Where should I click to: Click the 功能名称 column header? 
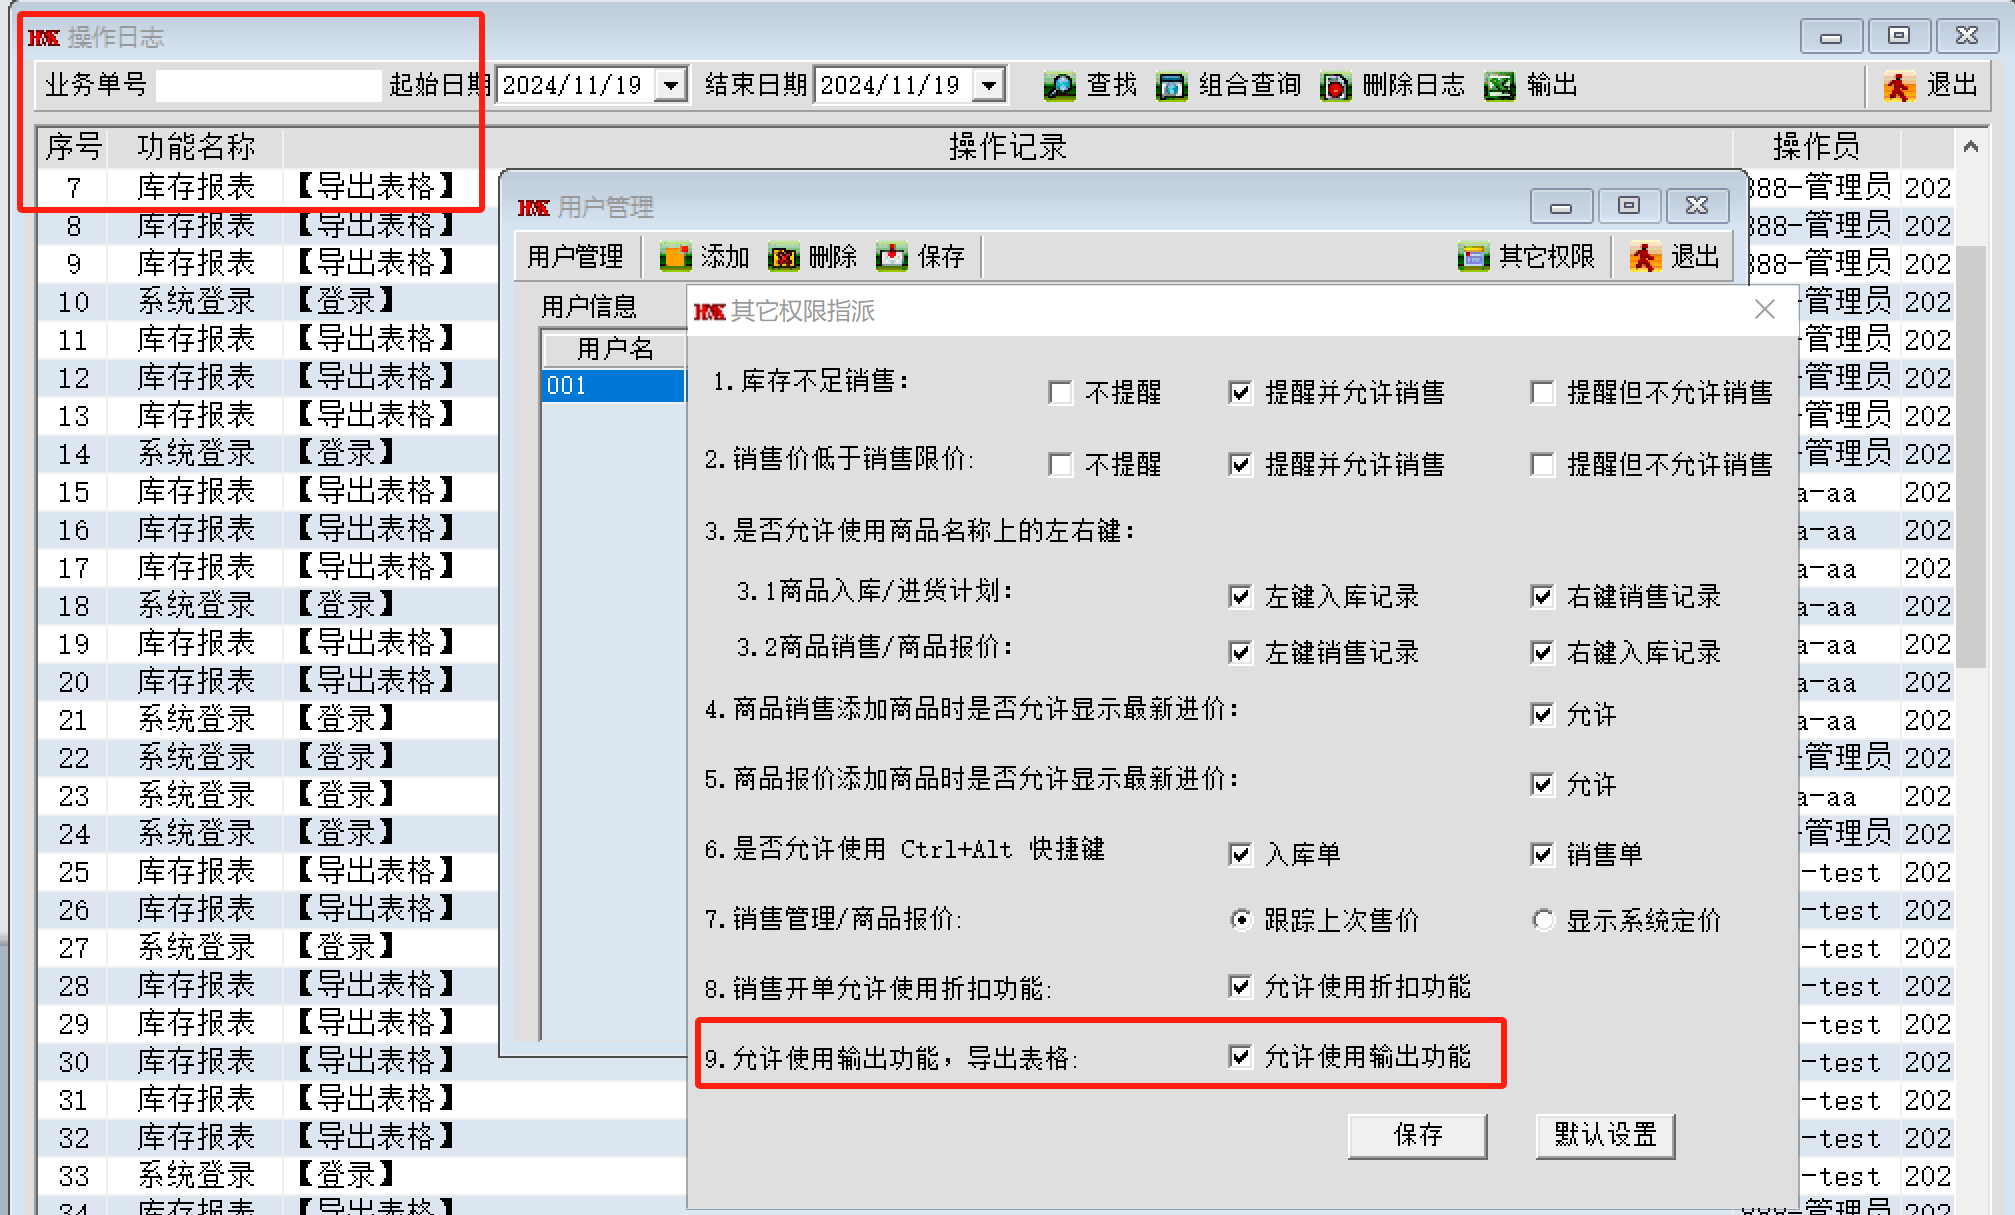(196, 147)
